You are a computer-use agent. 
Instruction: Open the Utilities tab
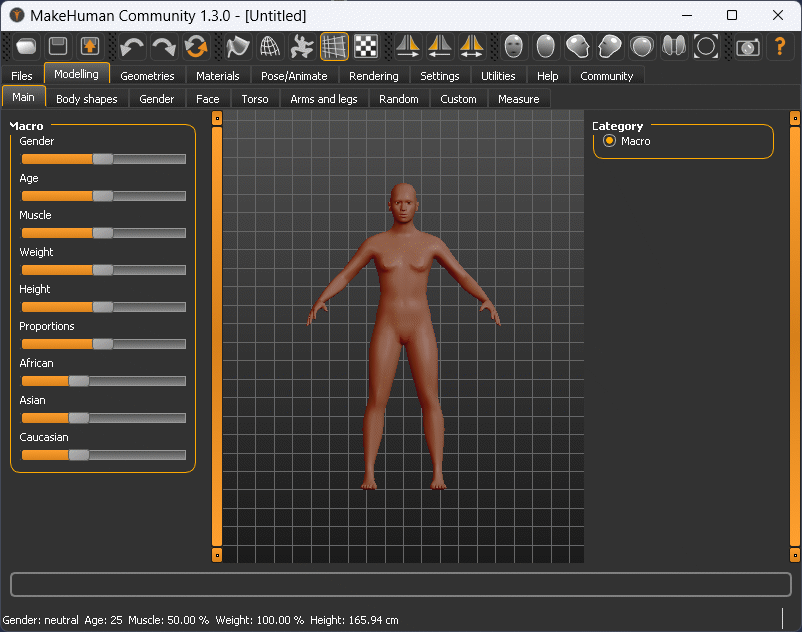(x=498, y=76)
